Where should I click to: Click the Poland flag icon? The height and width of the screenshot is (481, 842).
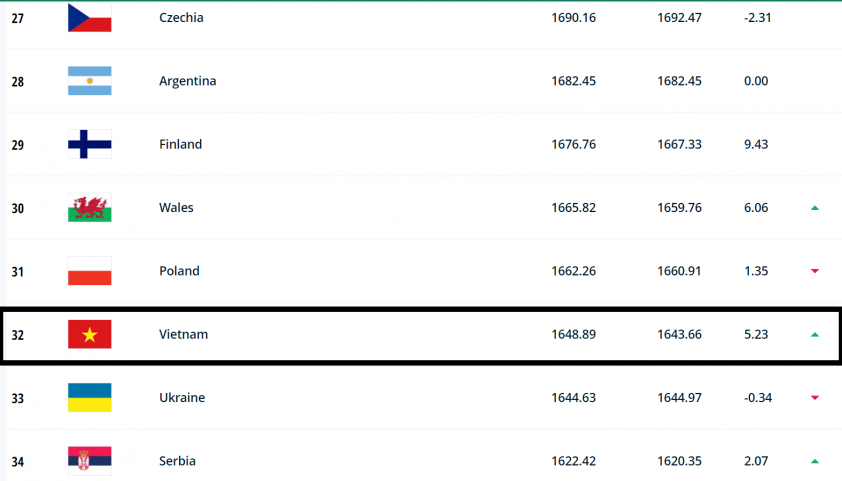[x=90, y=271]
